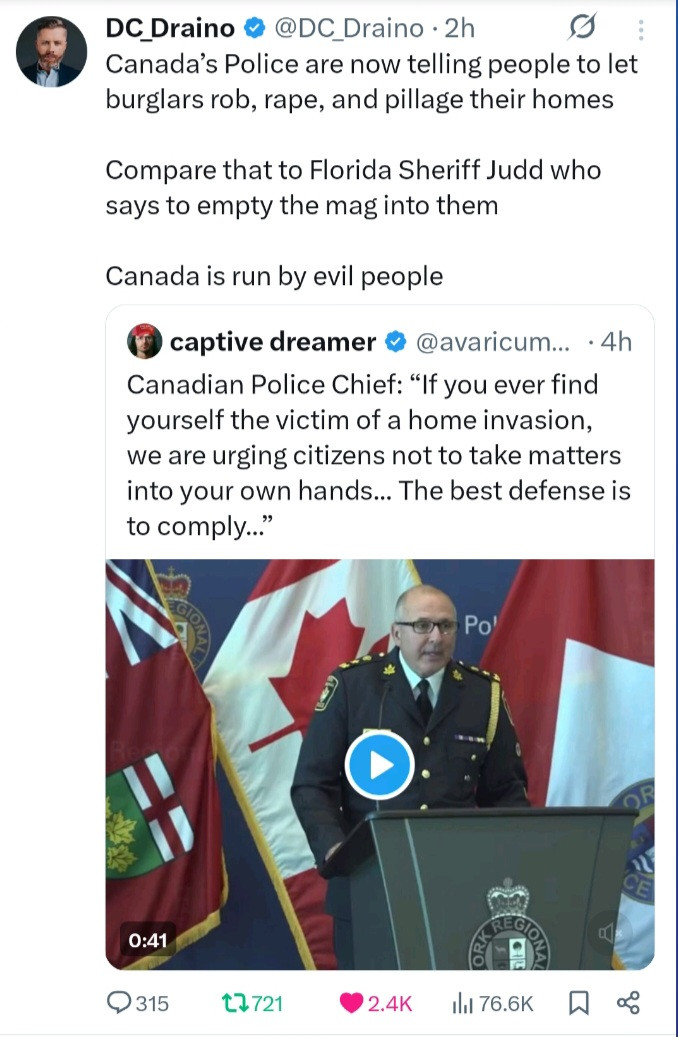This screenshot has width=678, height=1037.
Task: Open the quoted tweet text about home invasion
Action: tap(378, 456)
